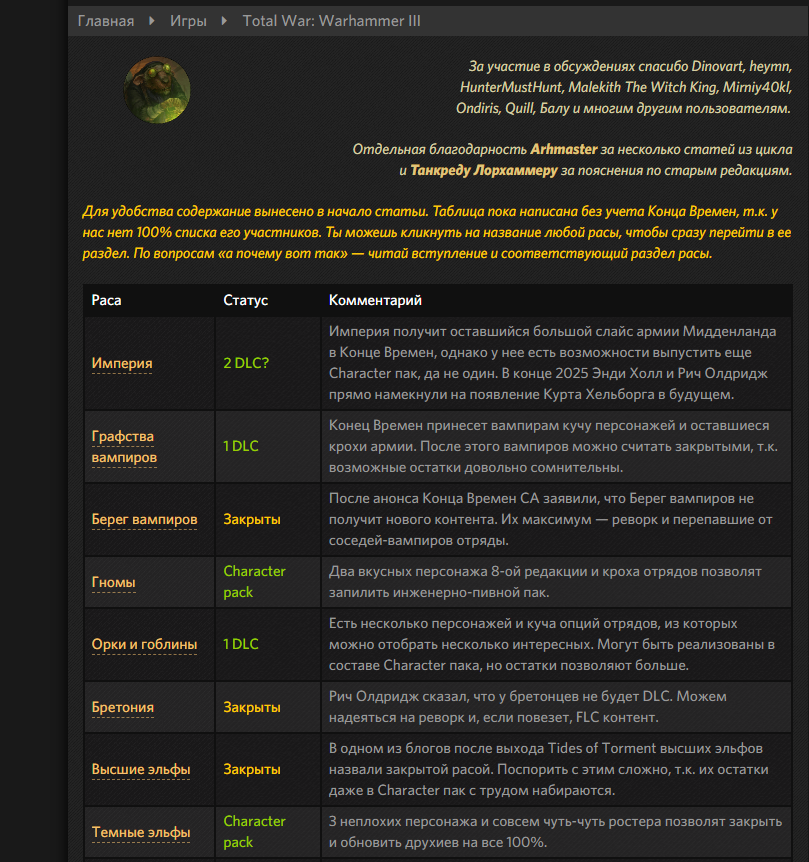Click the Империя comment about Курта Хельборга
This screenshot has height=862, width=809.
(x=554, y=363)
